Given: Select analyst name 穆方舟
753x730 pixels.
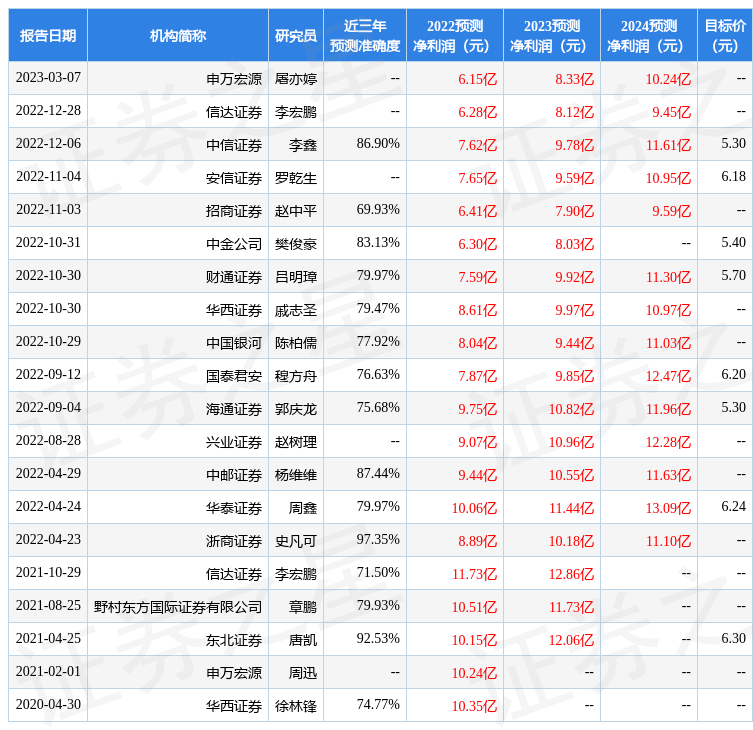Looking at the screenshot, I should (x=296, y=376).
